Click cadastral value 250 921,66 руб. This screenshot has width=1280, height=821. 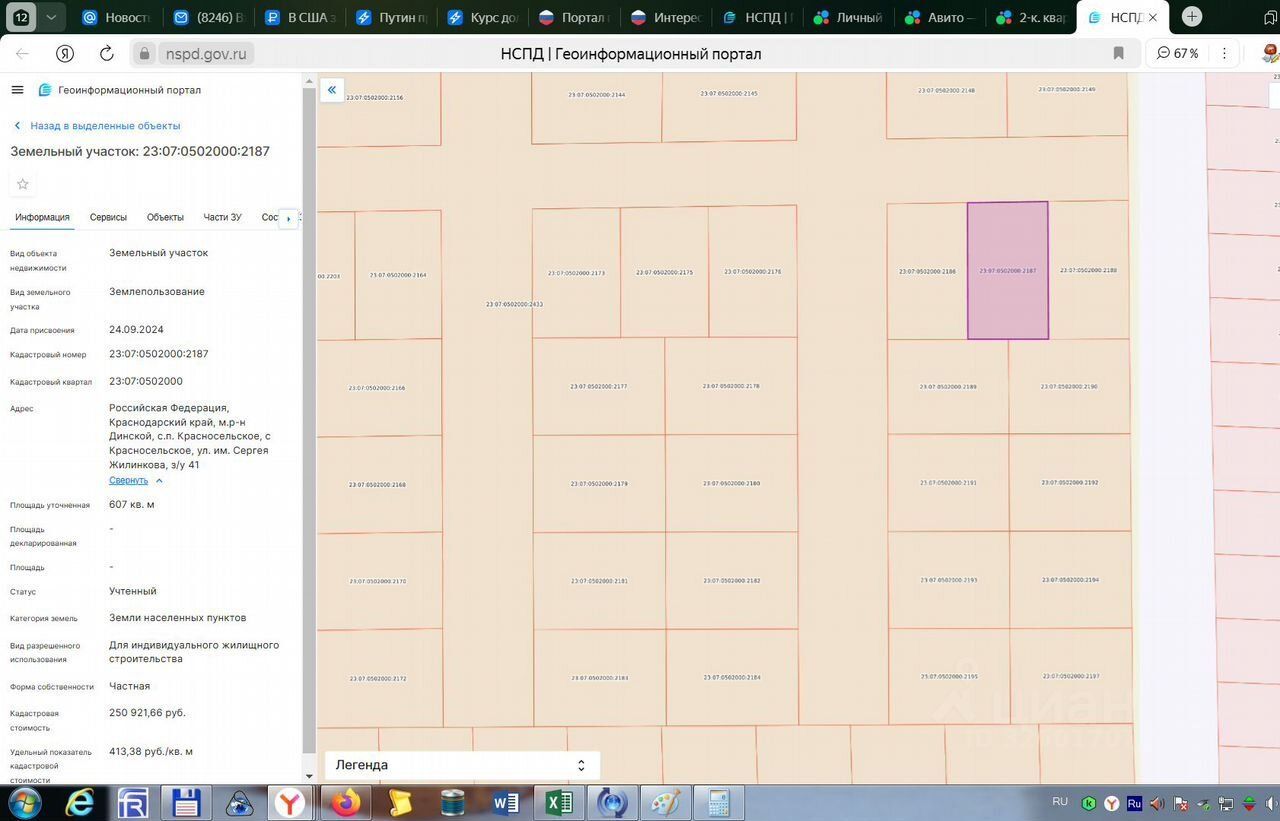tap(147, 713)
